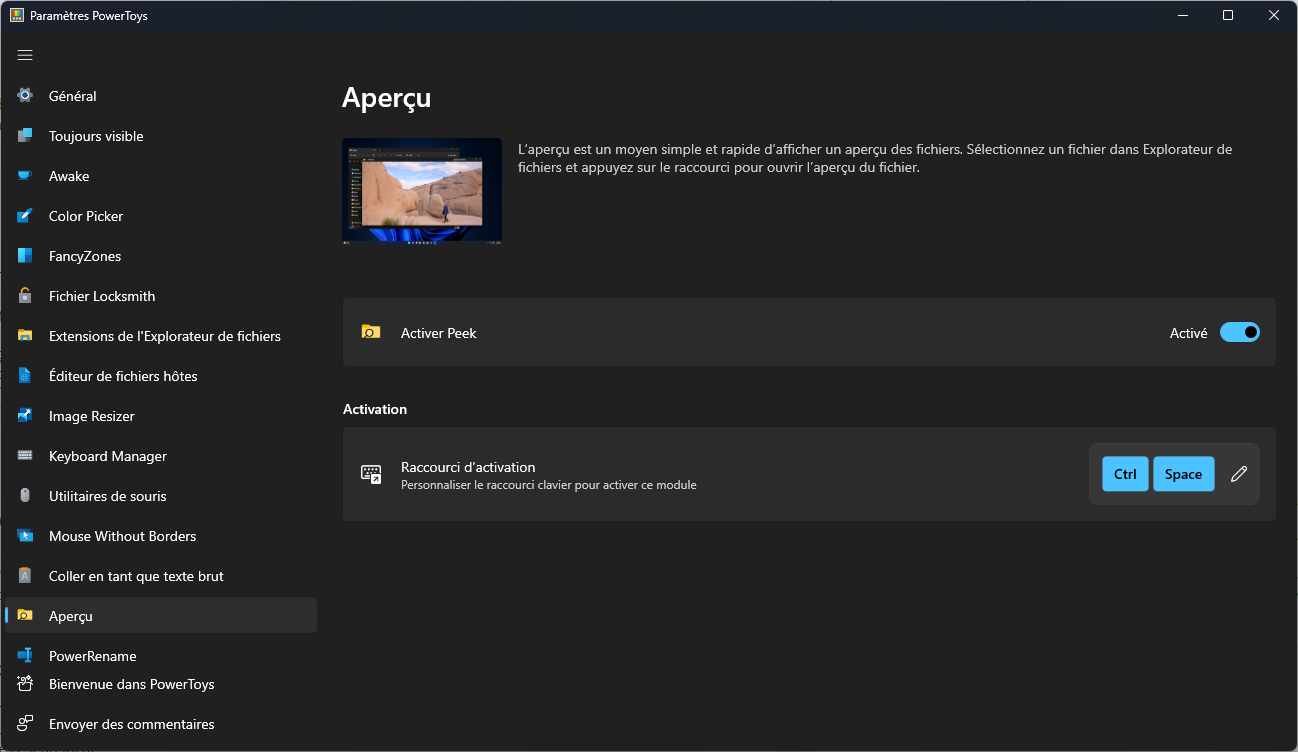The image size is (1298, 752).
Task: Click the keyboard shortcut row icon
Action: coord(371,475)
